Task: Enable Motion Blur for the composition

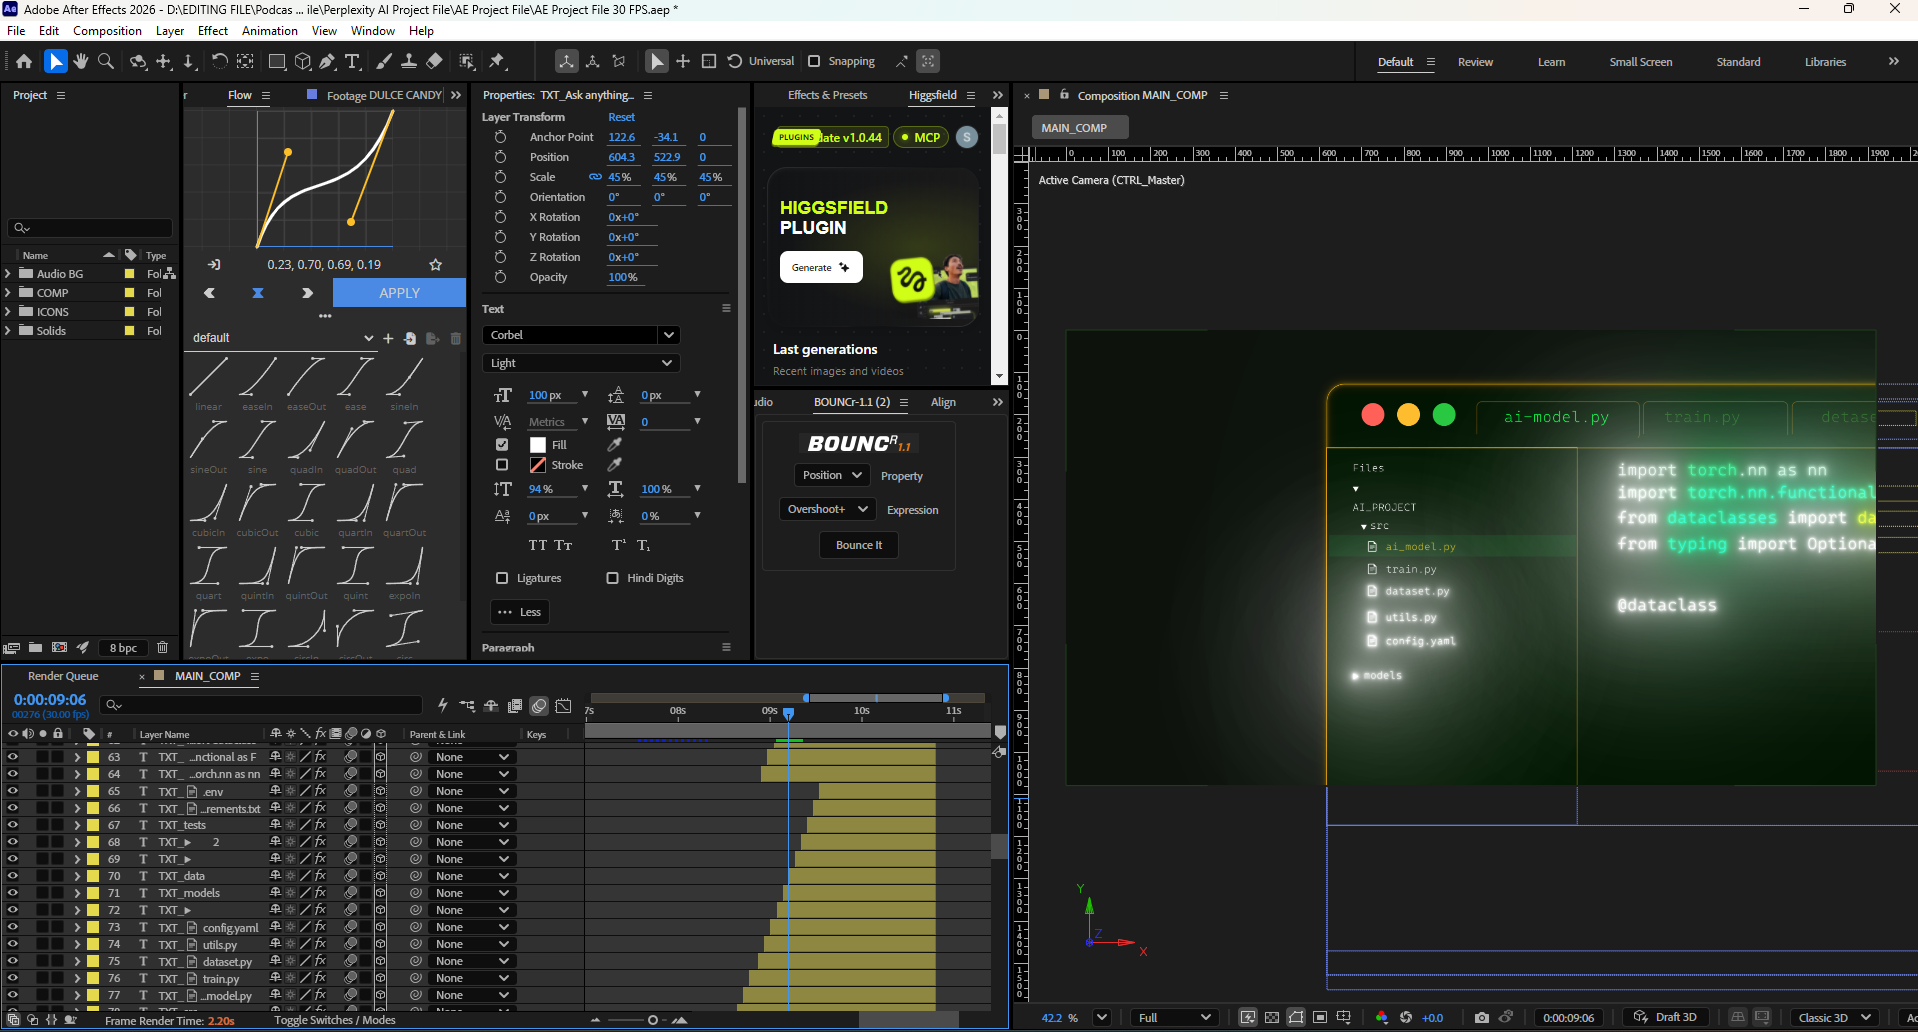Action: [539, 706]
